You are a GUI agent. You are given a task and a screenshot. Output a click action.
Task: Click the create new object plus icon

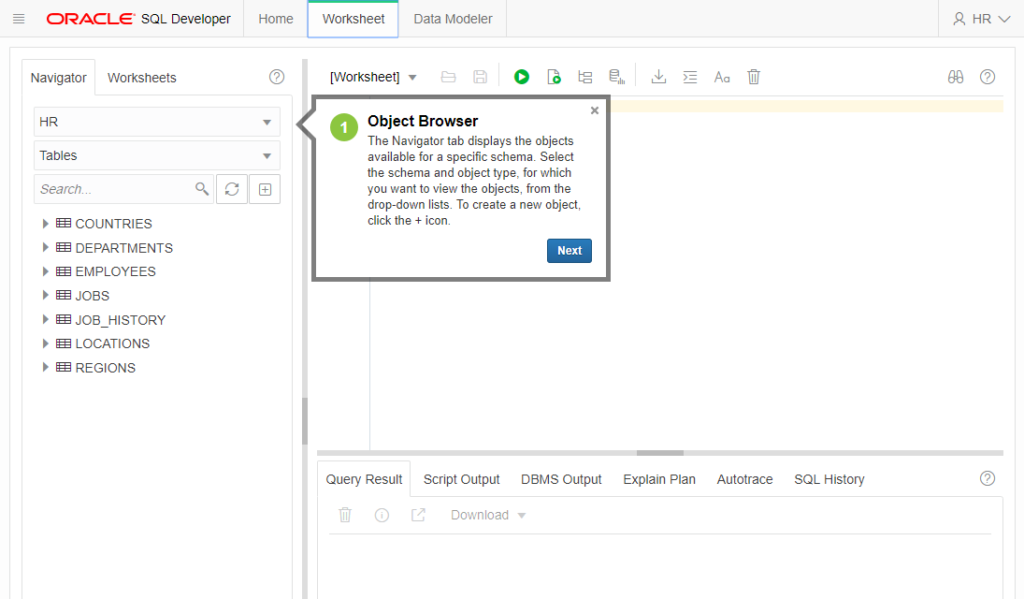coord(264,189)
